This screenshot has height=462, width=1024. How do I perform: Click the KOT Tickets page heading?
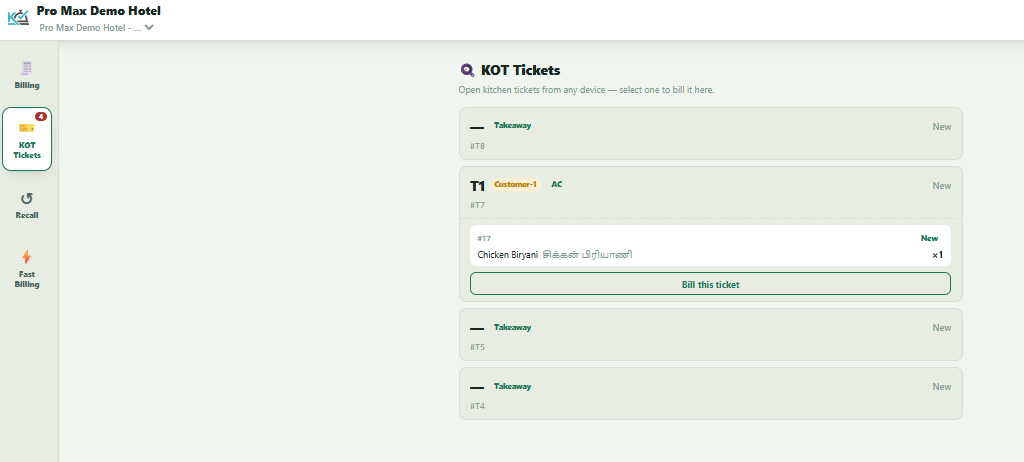tap(520, 71)
